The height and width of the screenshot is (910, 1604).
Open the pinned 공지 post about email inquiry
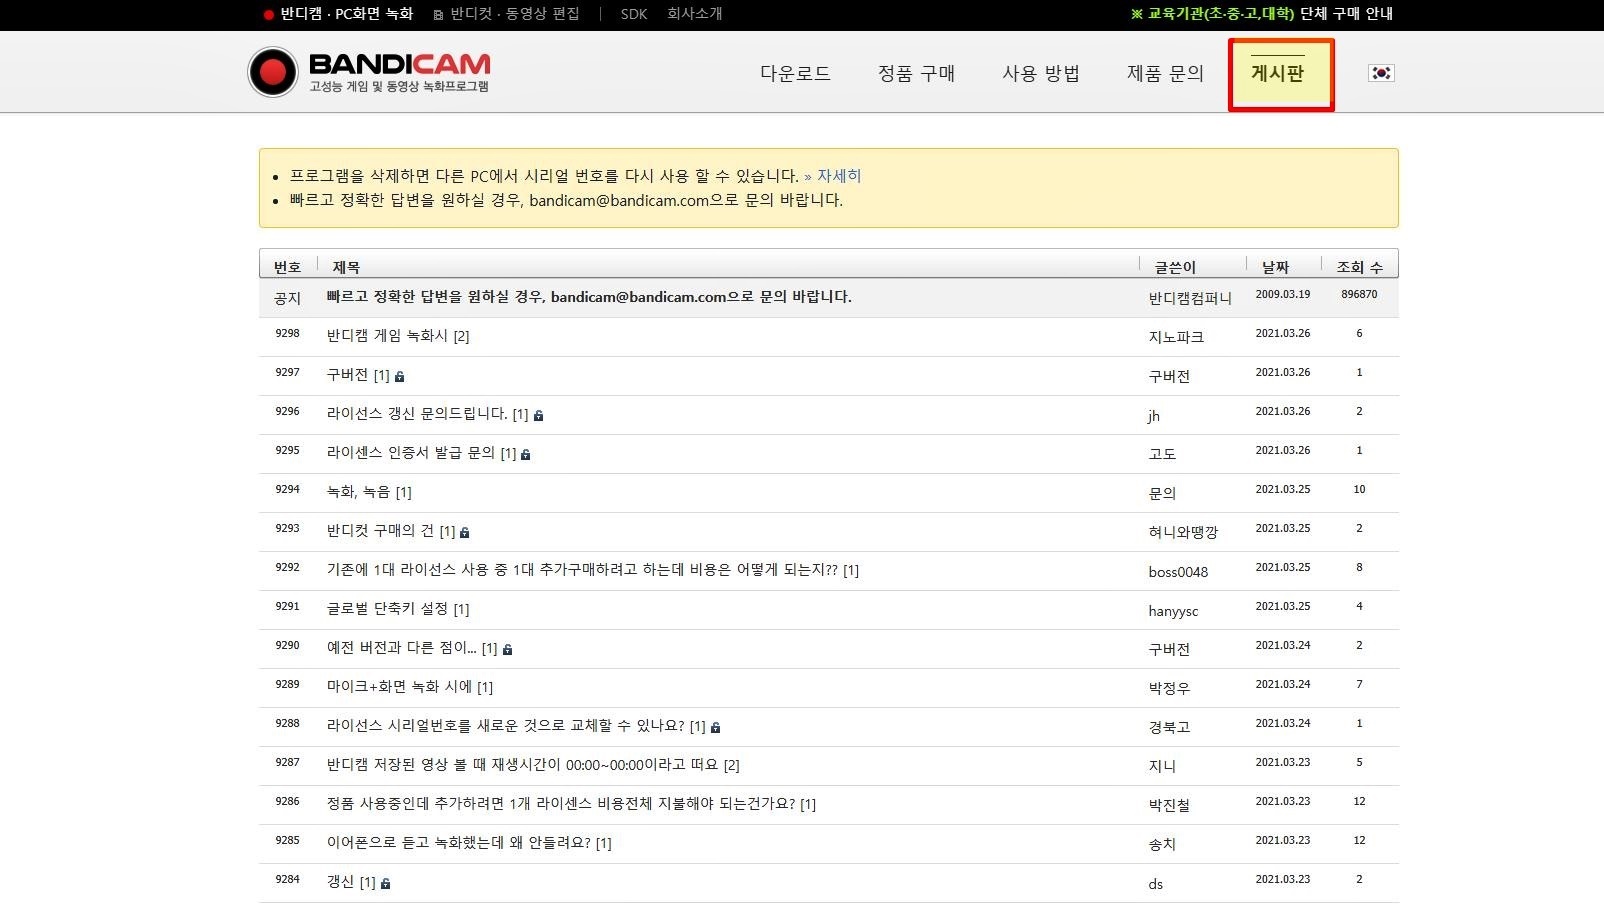tap(589, 297)
